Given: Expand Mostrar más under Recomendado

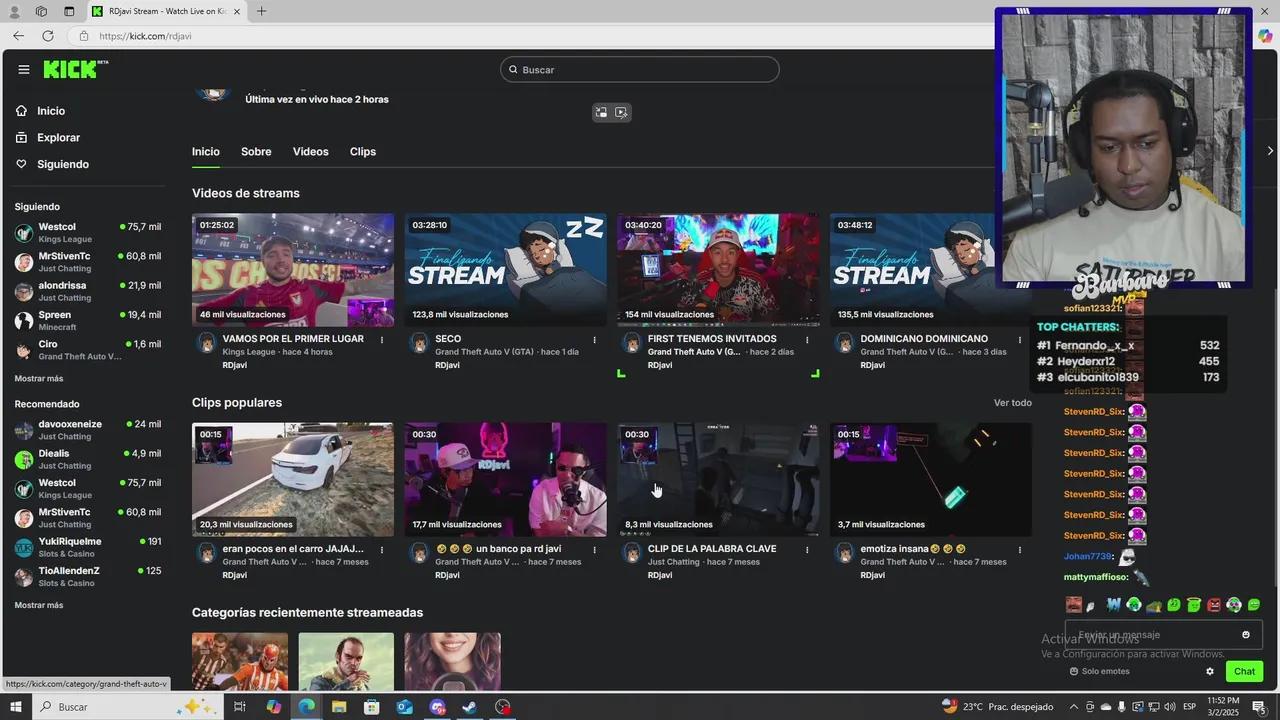Looking at the screenshot, I should point(39,605).
